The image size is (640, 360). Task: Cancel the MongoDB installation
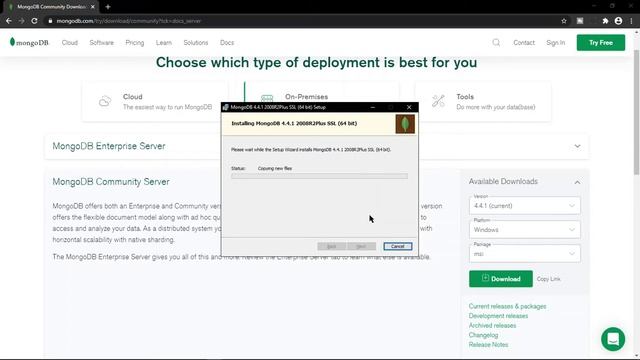[398, 246]
